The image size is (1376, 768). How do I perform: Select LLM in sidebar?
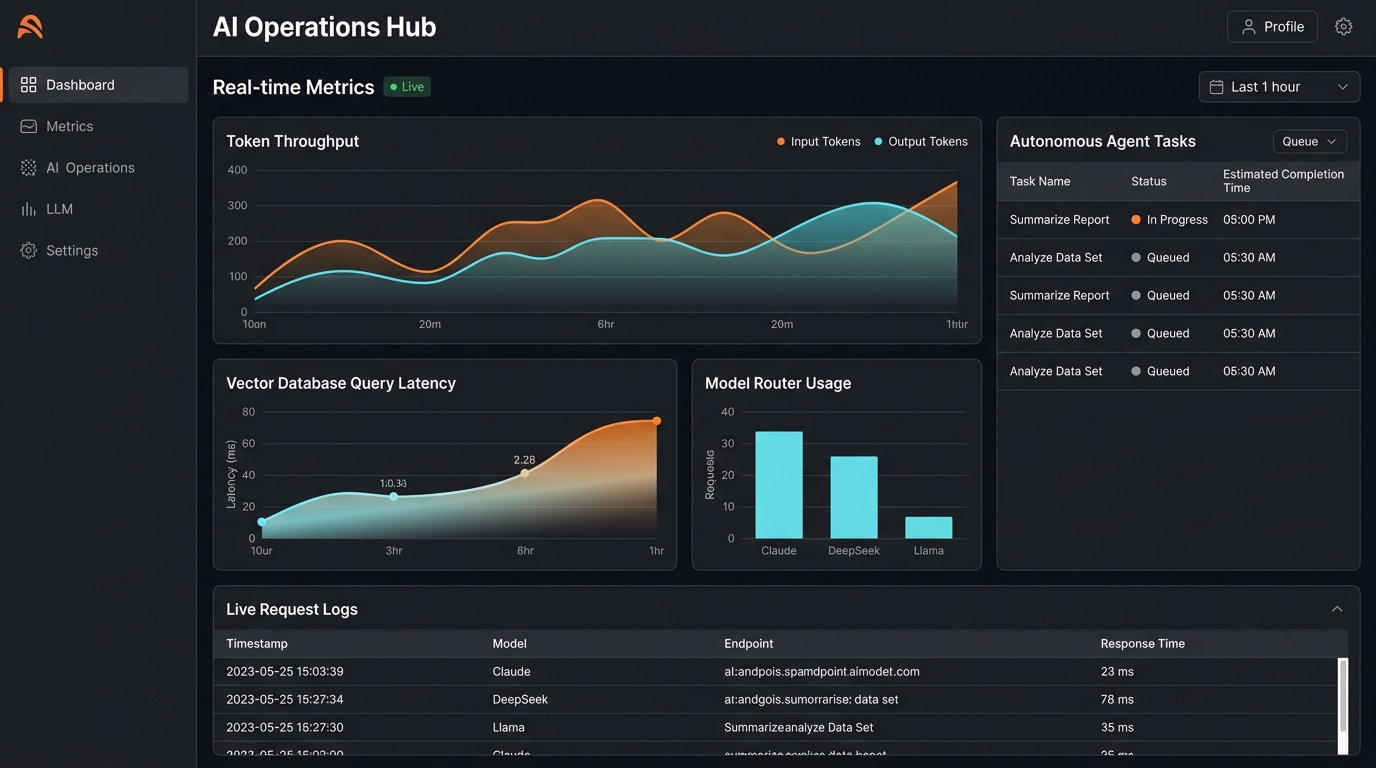(x=96, y=209)
